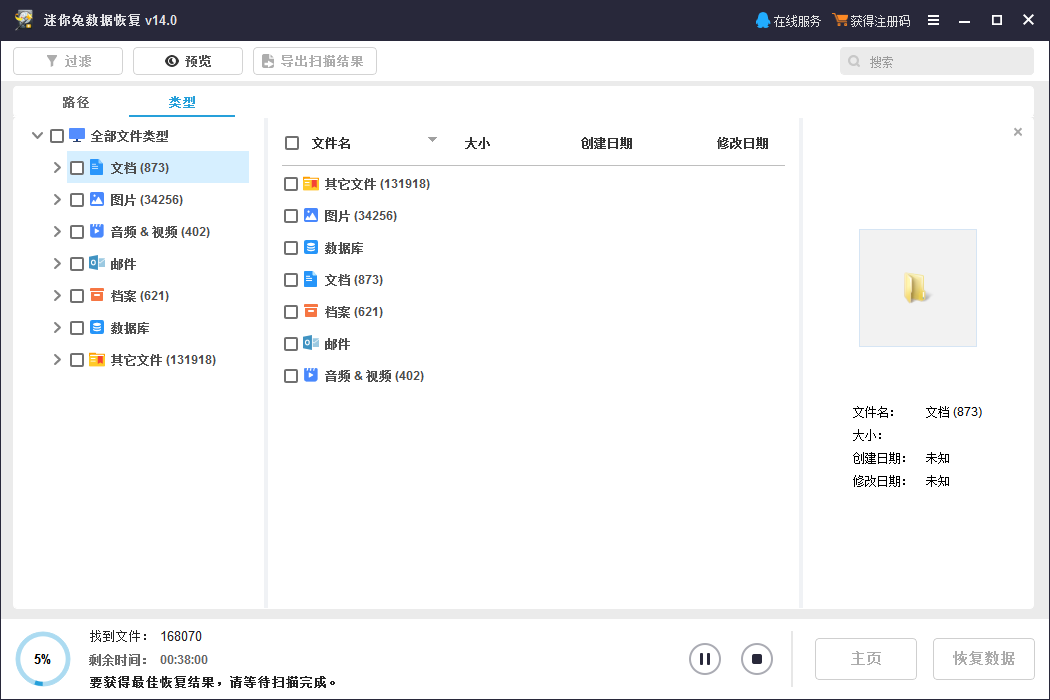The width and height of the screenshot is (1050, 700).
Task: Tick the 其它文件 (131918) checkbox in the file list
Action: pyautogui.click(x=291, y=184)
